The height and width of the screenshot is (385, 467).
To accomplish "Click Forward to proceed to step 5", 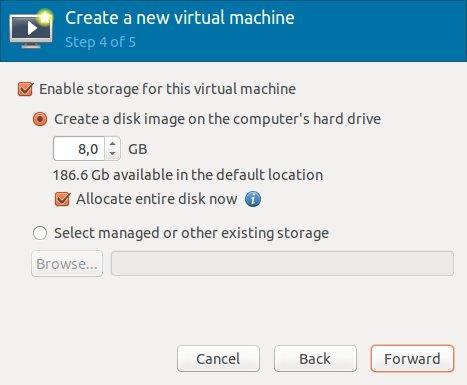I will pos(412,359).
